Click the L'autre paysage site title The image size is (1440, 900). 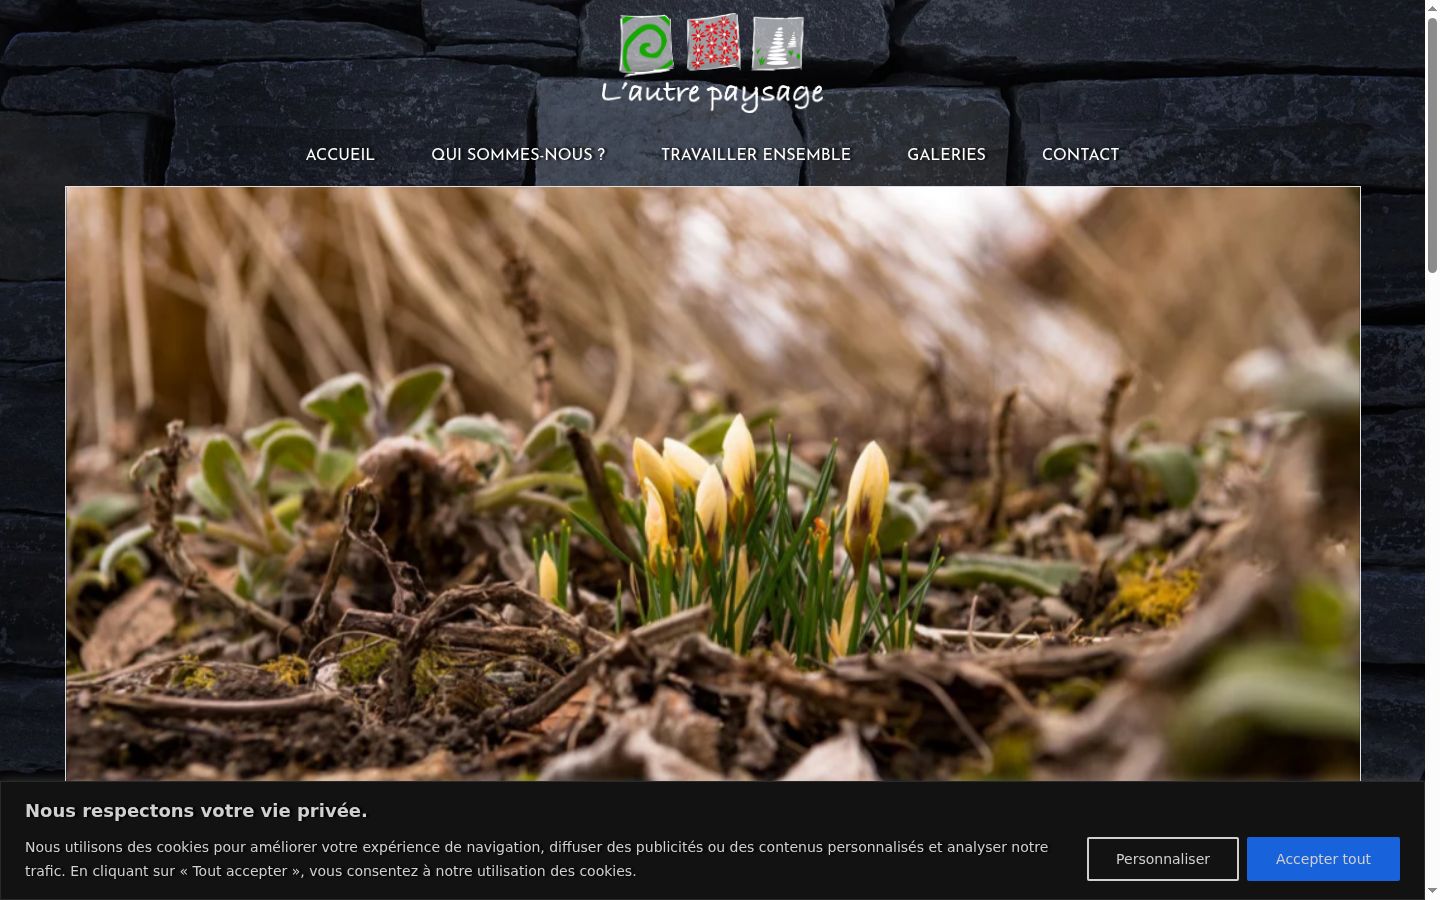712,94
